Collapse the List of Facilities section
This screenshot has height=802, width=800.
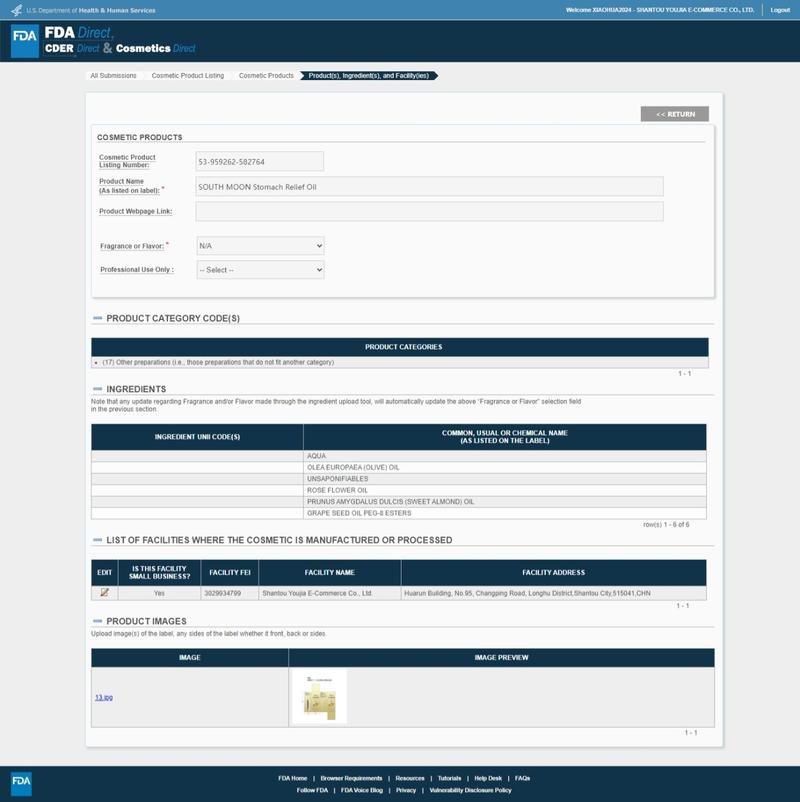[x=98, y=541]
